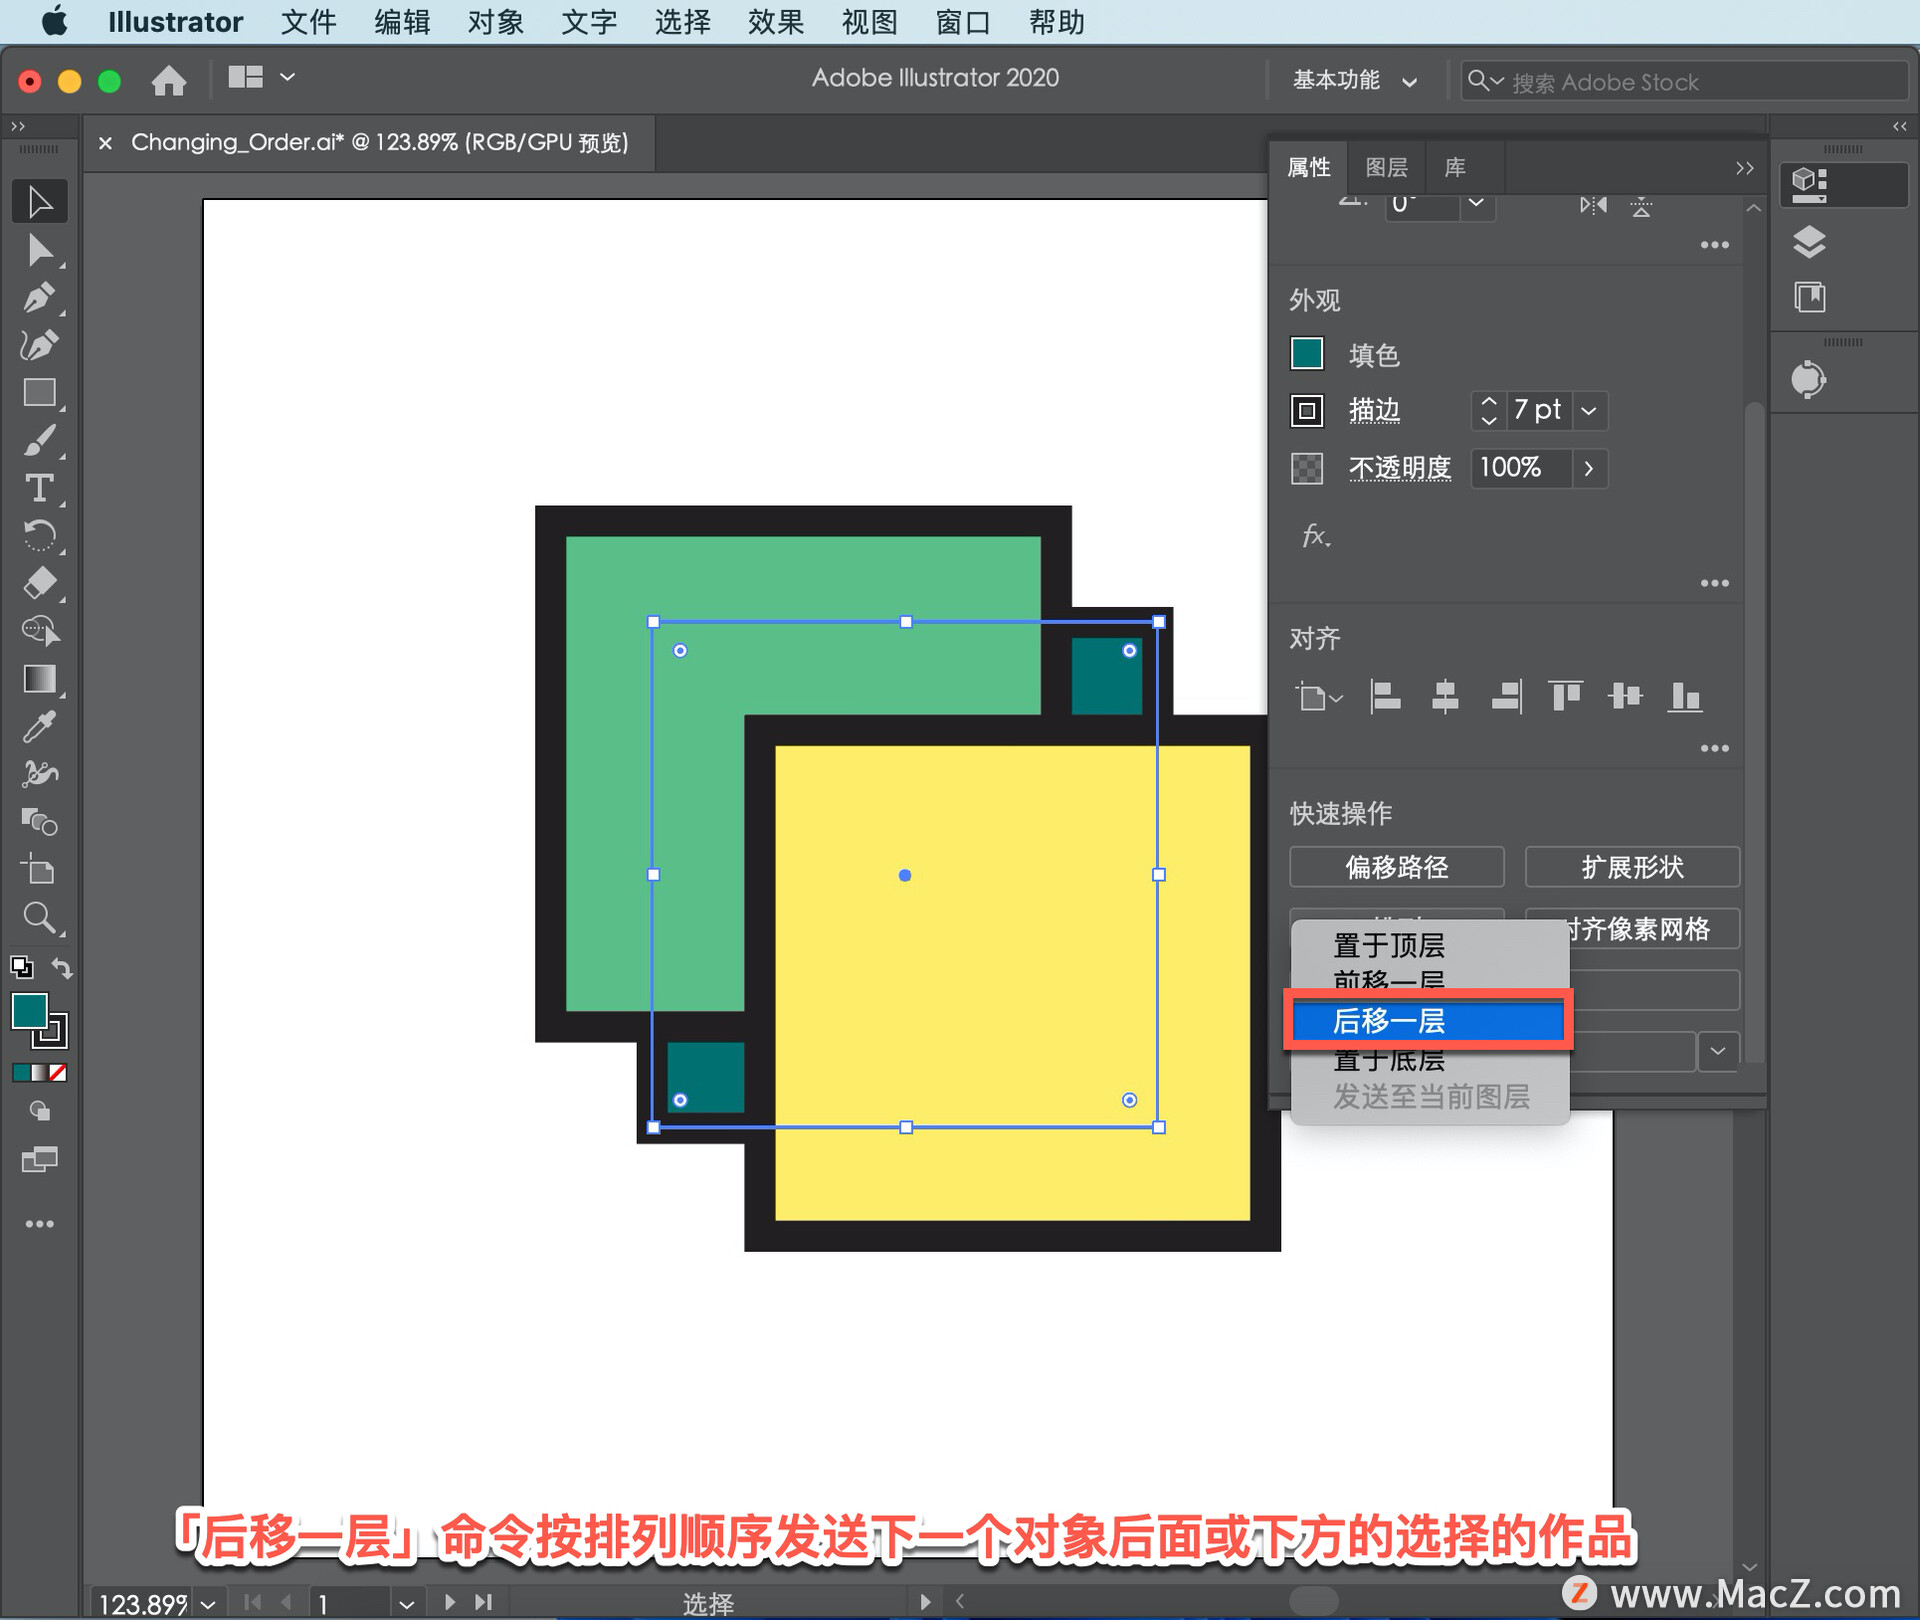Select the Rotate tool
The image size is (1920, 1620).
[40, 536]
